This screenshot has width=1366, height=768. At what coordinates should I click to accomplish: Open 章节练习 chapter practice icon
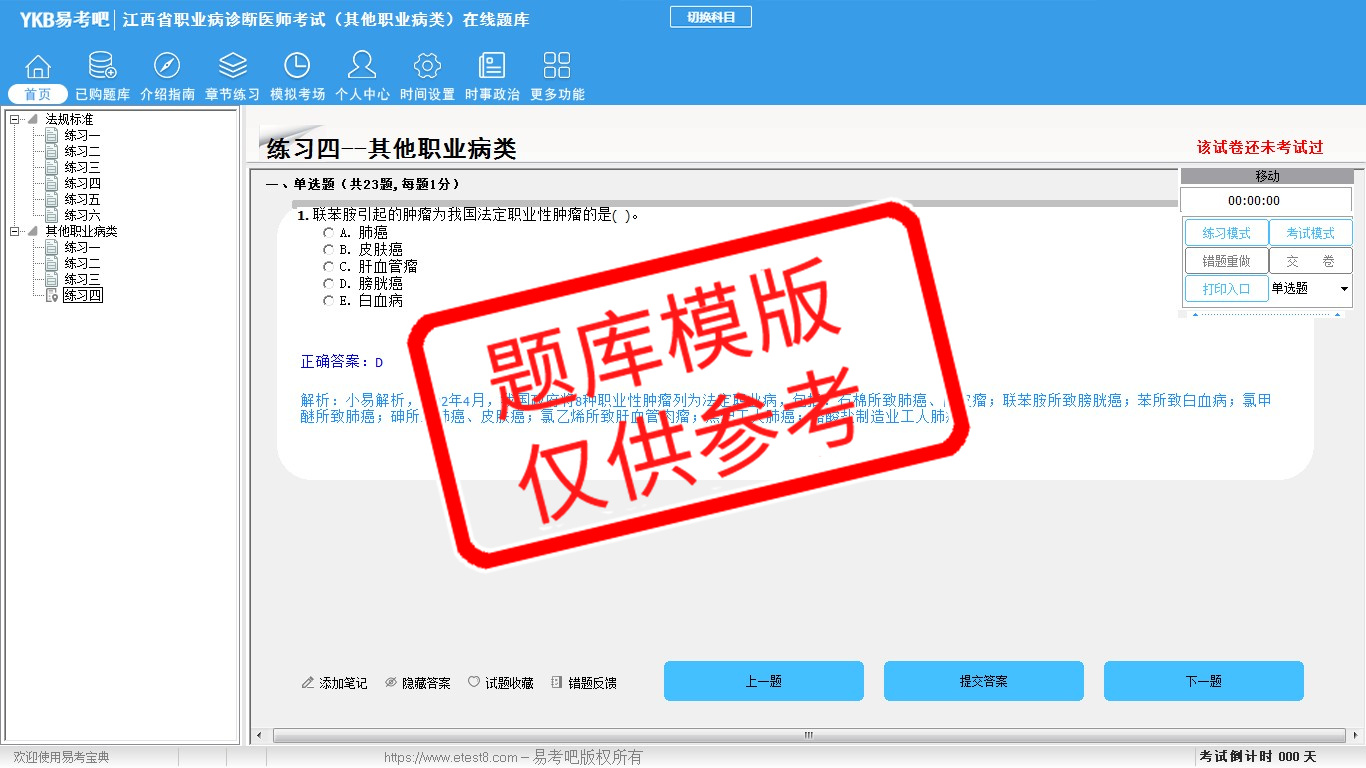click(232, 67)
